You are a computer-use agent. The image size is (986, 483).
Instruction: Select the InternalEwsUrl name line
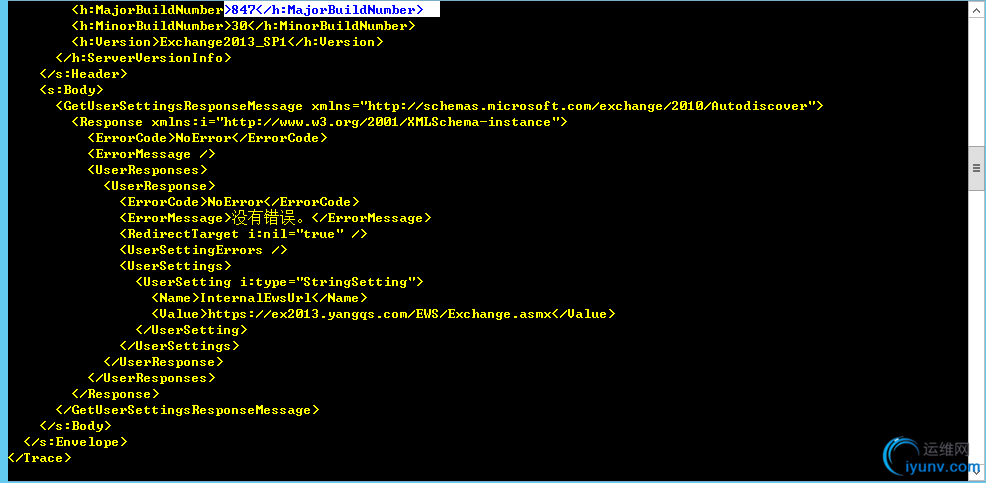[259, 297]
